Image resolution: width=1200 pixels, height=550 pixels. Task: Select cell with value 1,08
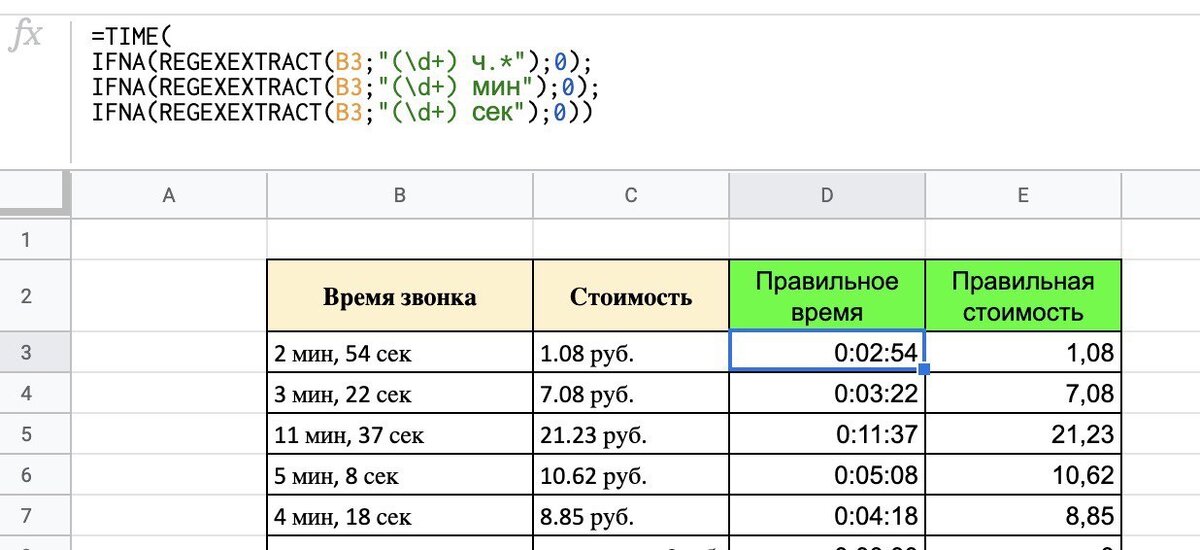(1023, 352)
